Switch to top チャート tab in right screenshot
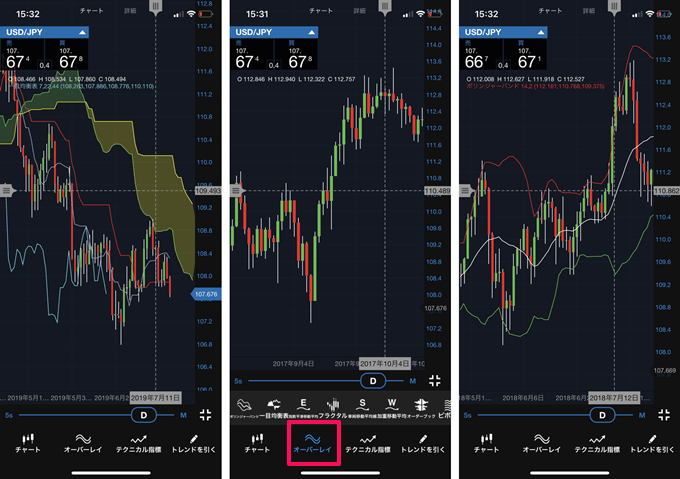 click(x=550, y=10)
